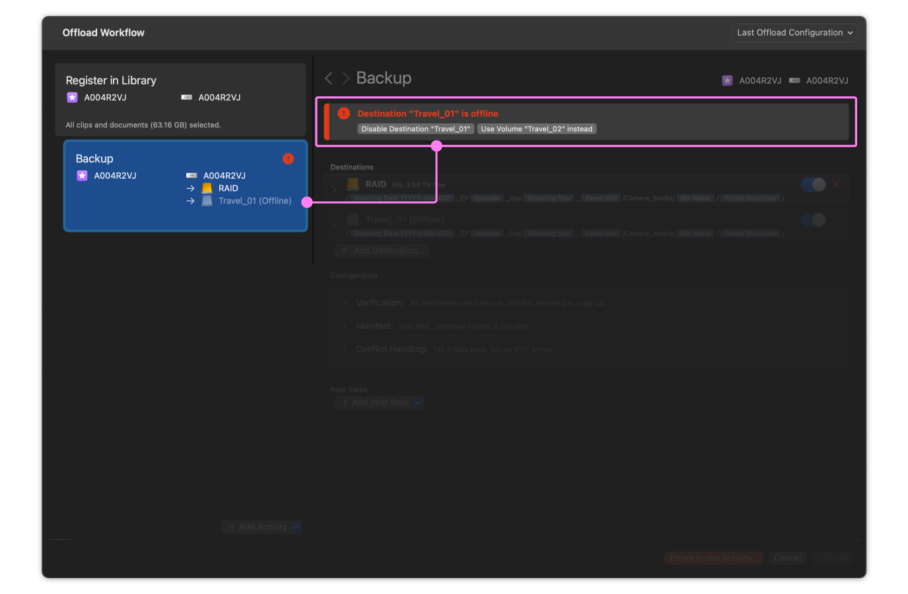This screenshot has height=594, width=908.
Task: Click the Destinations section label
Action: (x=352, y=167)
